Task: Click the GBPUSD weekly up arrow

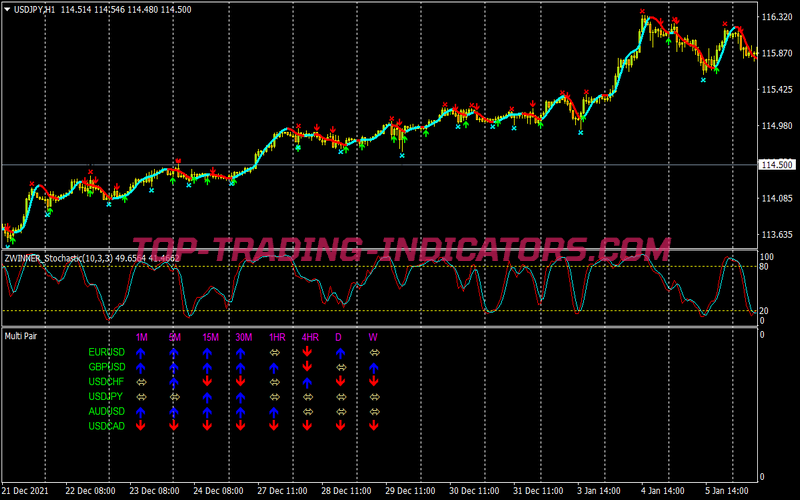Action: [374, 367]
